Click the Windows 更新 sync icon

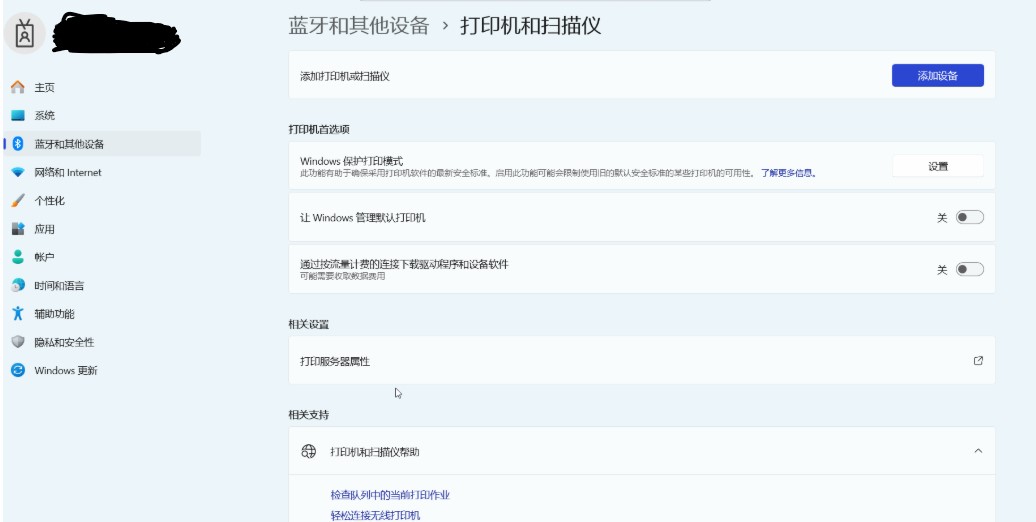pos(18,371)
